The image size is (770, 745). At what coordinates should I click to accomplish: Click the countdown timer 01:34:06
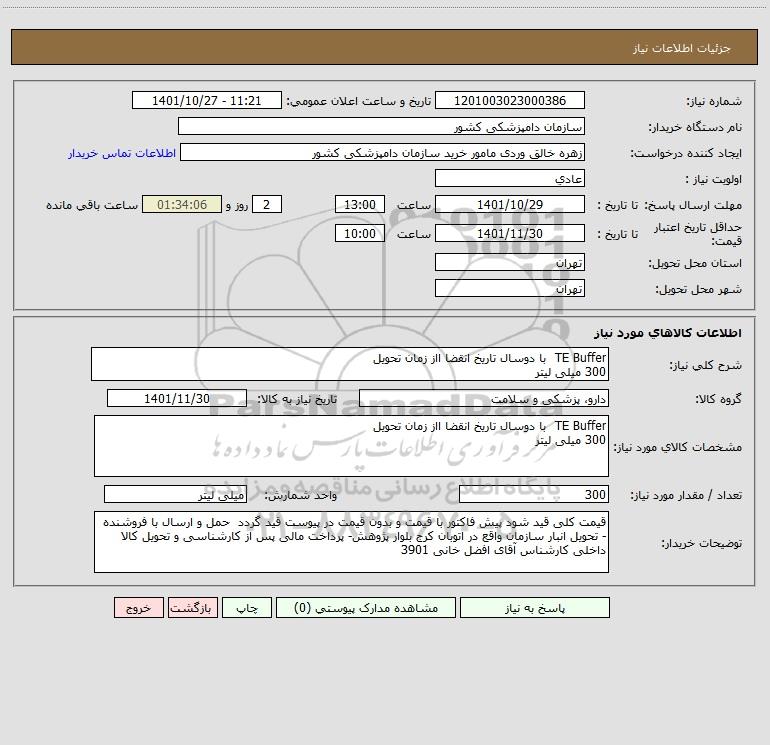(x=182, y=204)
